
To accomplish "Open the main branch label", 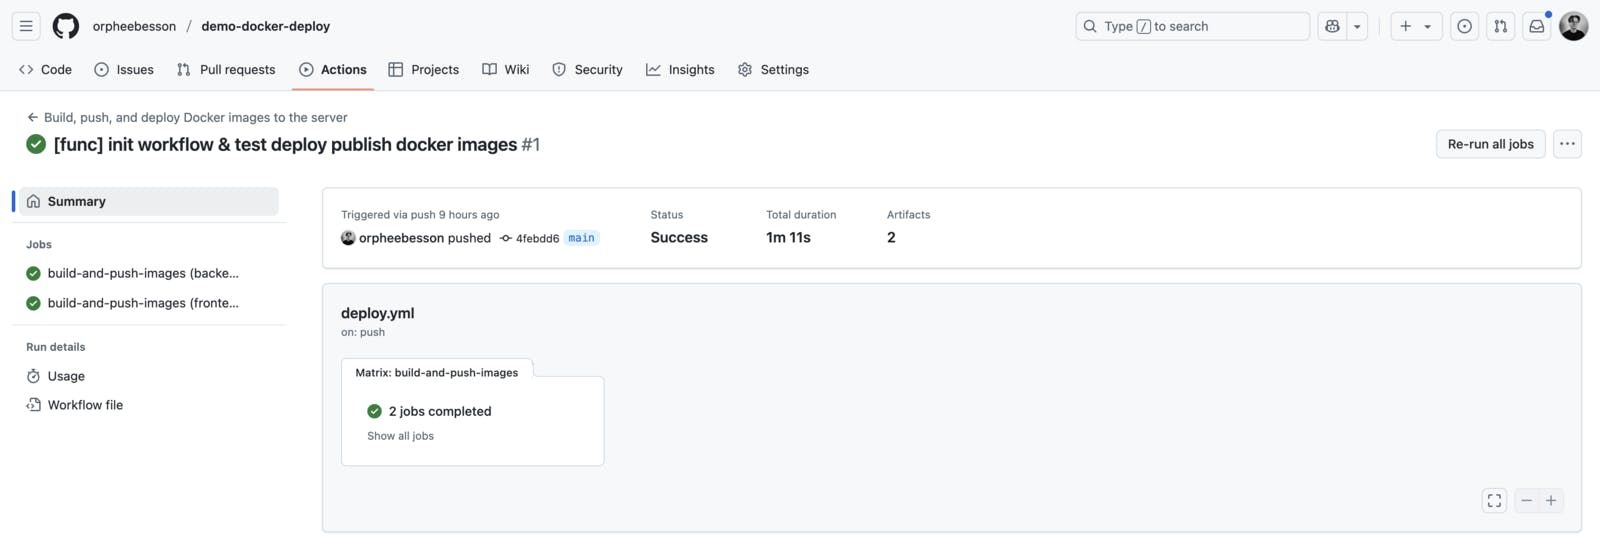I will [x=581, y=238].
